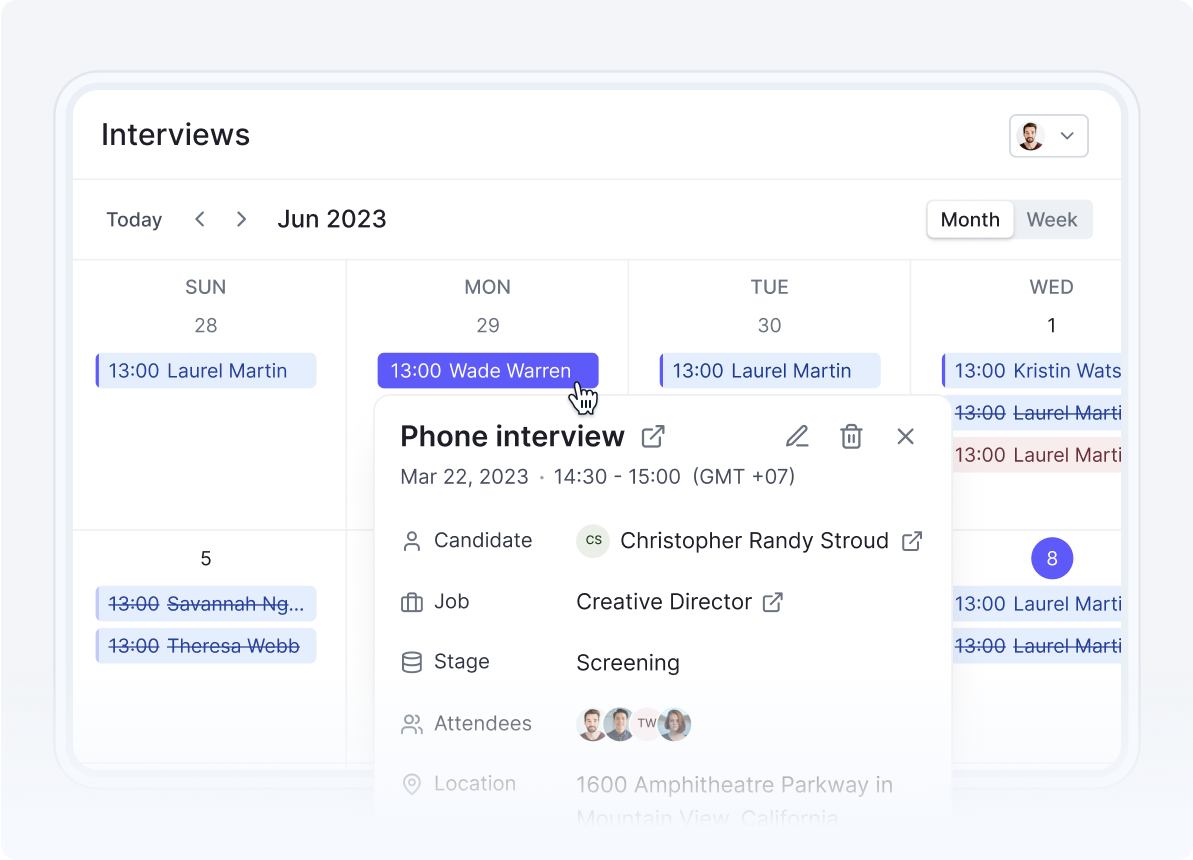Go to previous month arrow
This screenshot has height=860, width=1193.
200,219
